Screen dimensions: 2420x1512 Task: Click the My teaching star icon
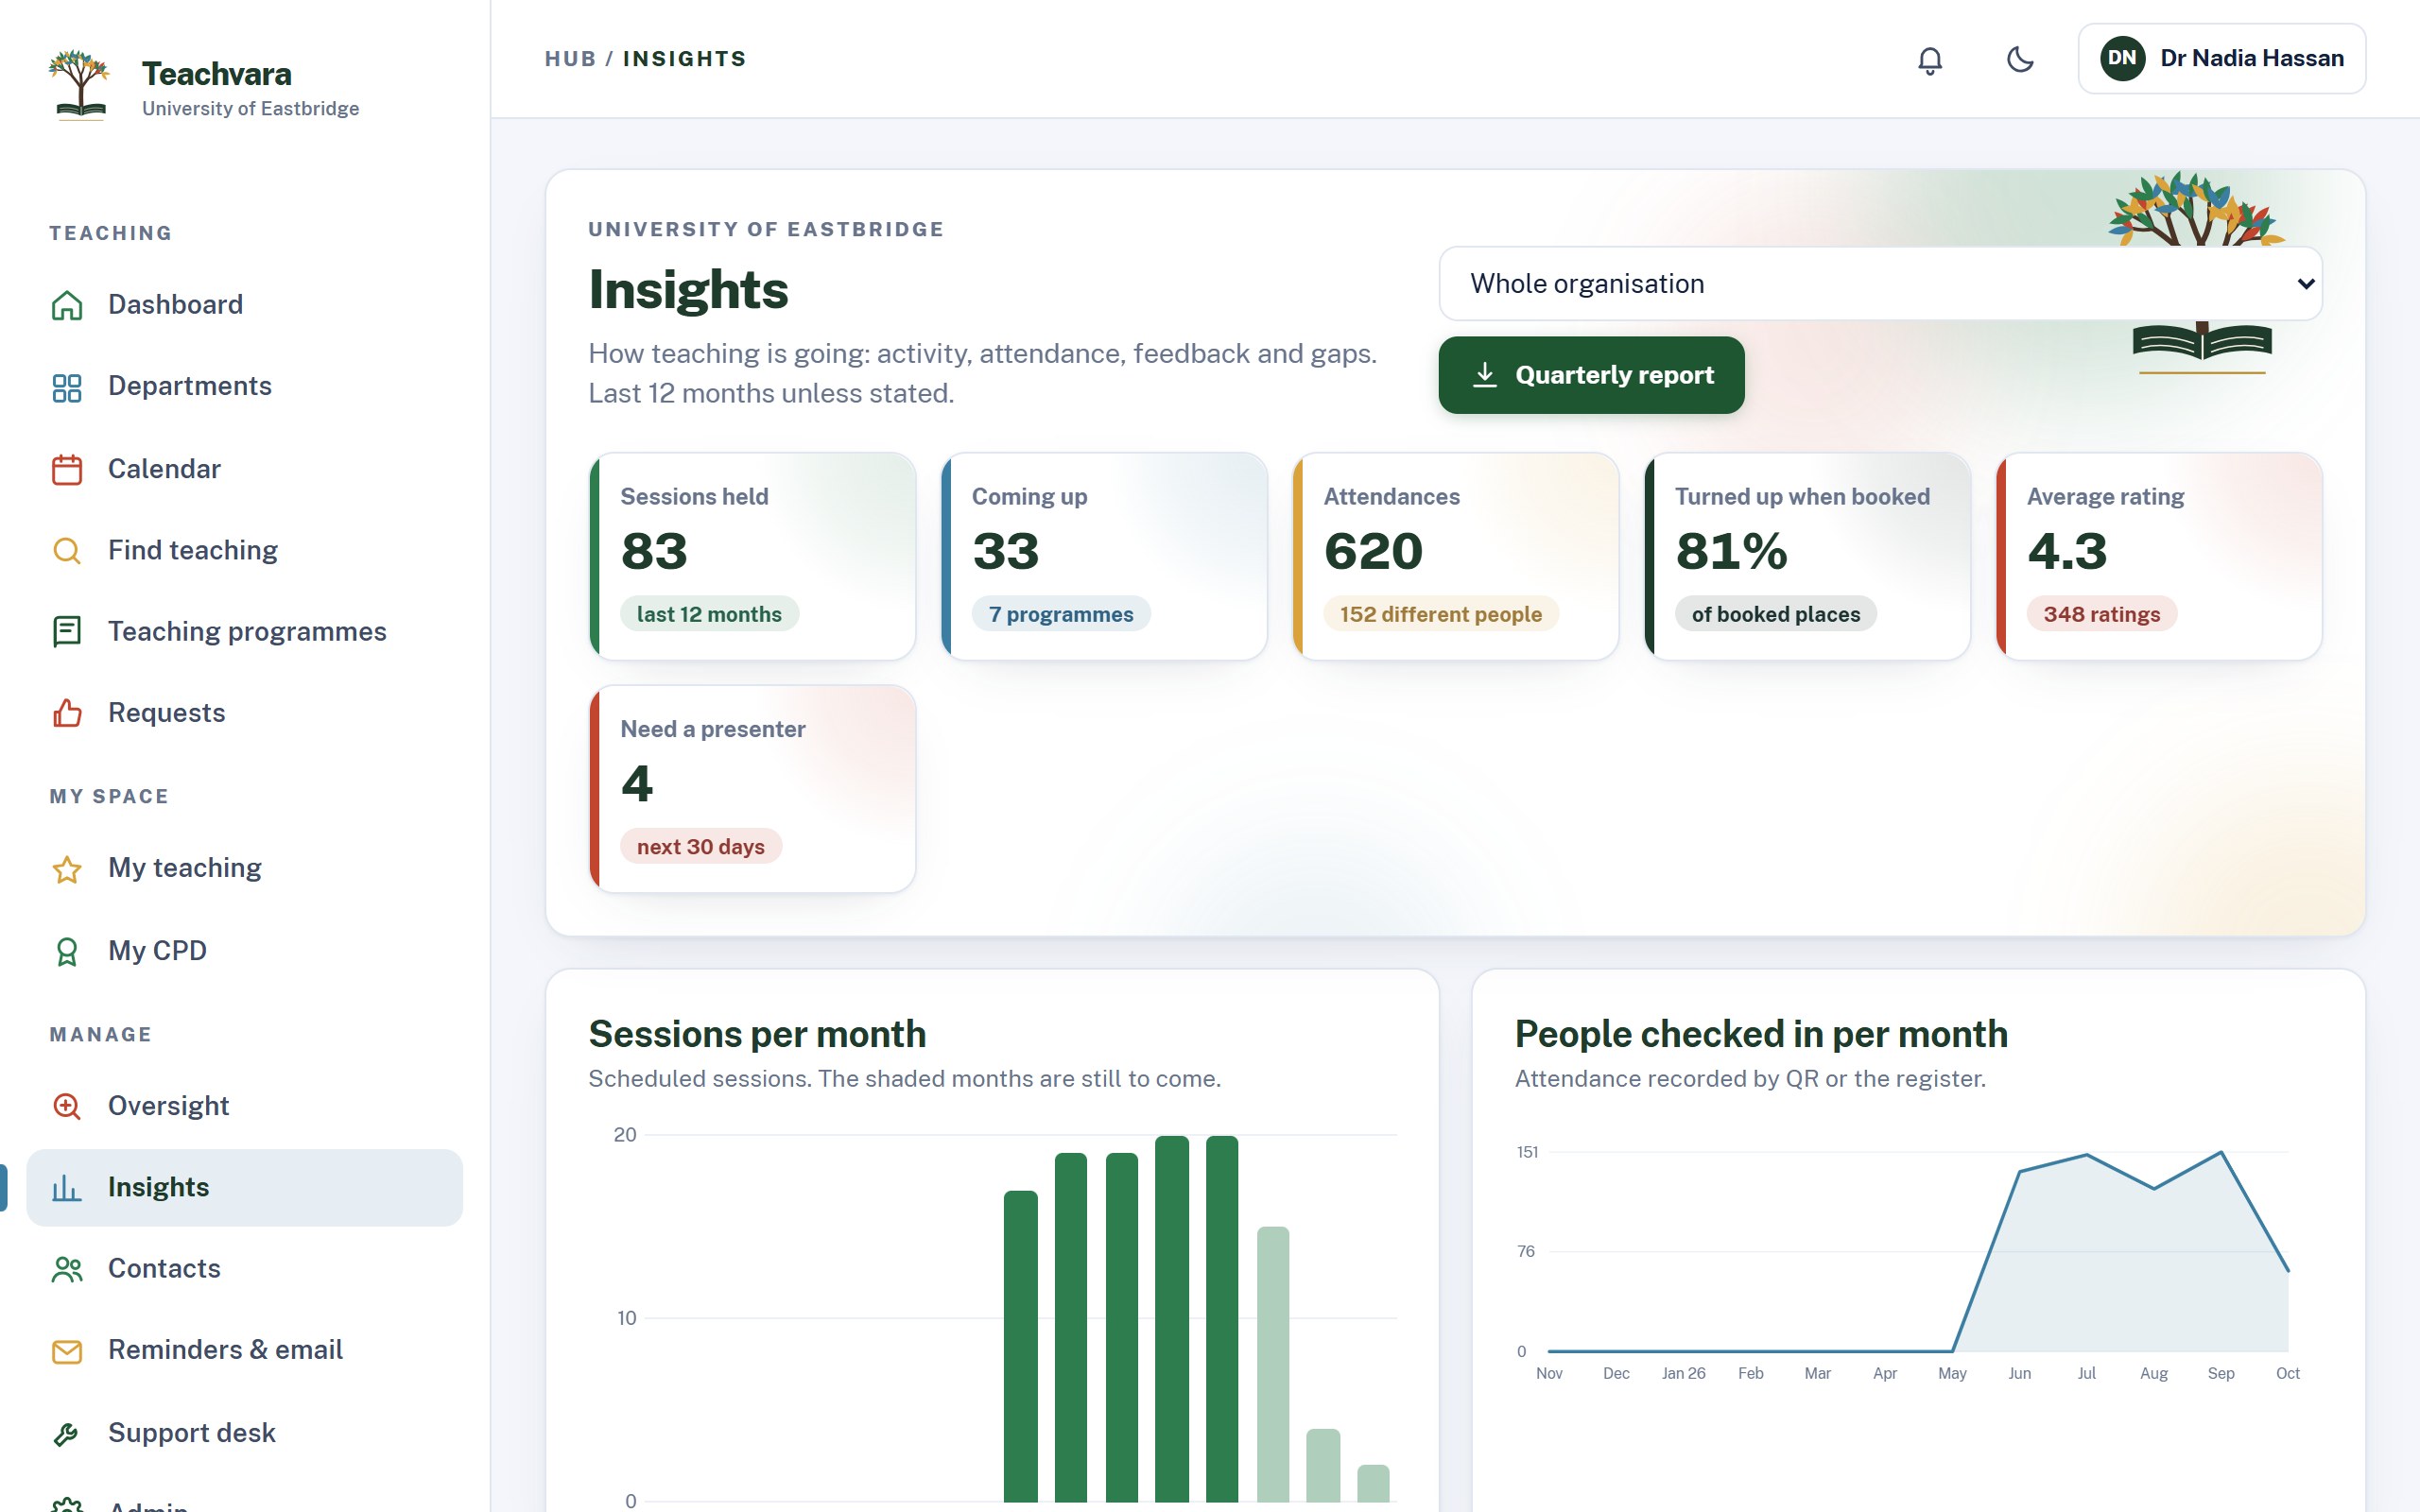click(67, 869)
